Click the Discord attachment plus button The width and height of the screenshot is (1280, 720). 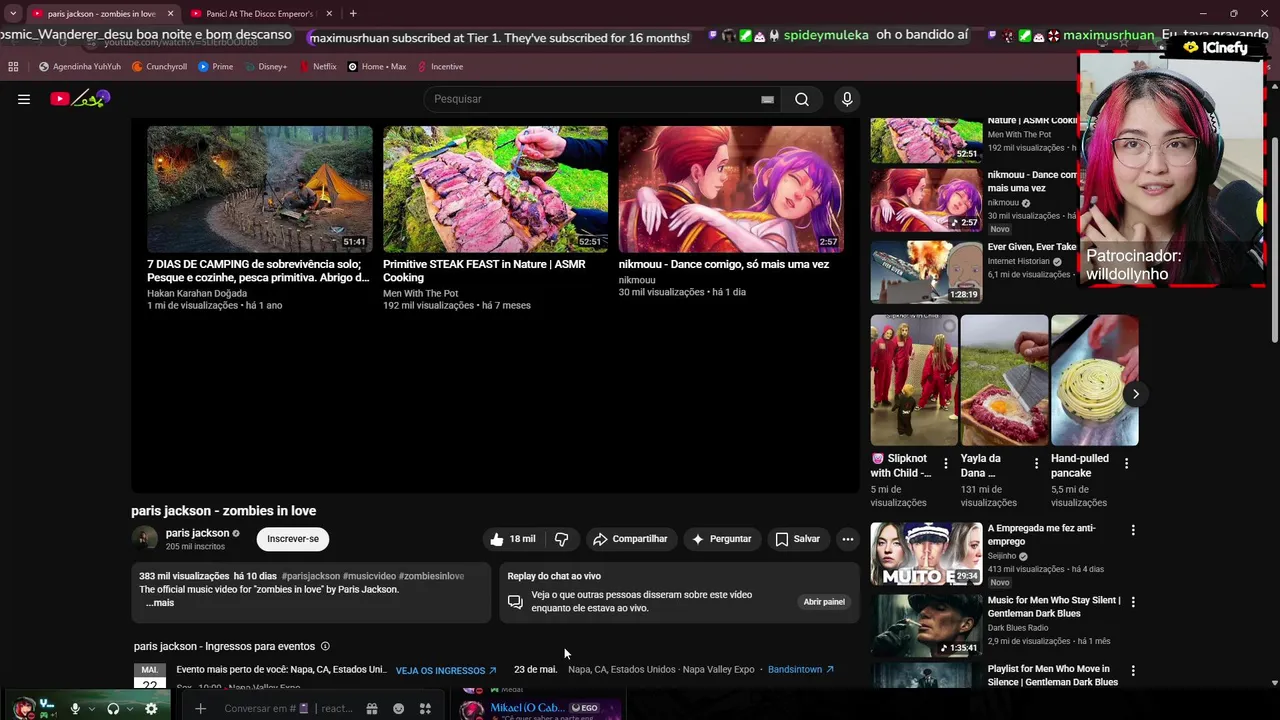point(200,709)
